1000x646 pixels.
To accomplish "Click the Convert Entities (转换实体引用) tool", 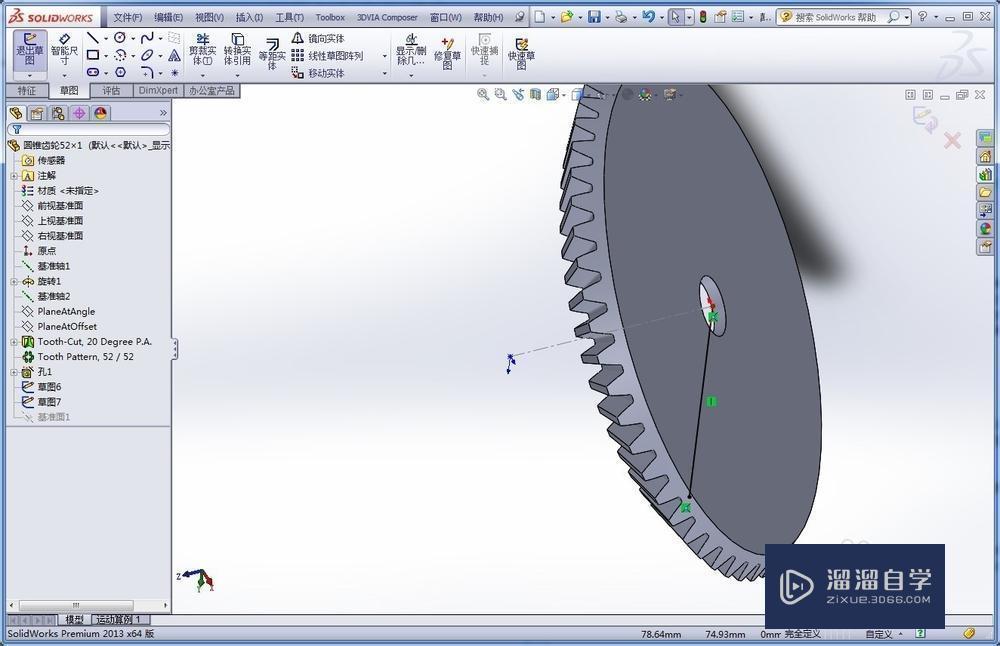I will tap(237, 50).
